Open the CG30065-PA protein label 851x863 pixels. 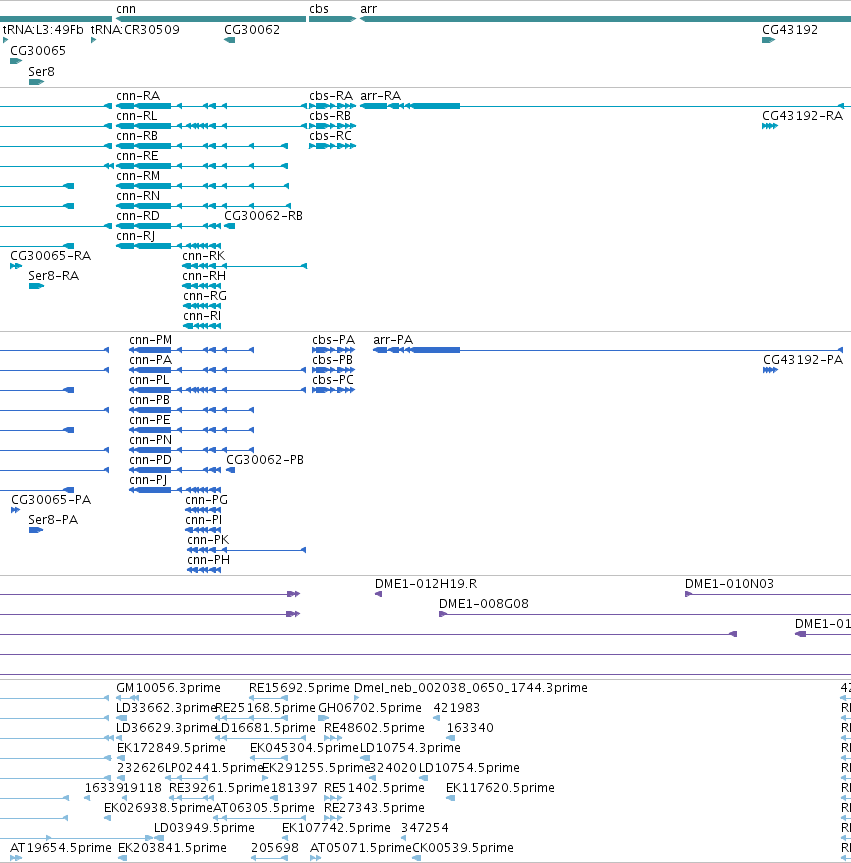(51, 500)
